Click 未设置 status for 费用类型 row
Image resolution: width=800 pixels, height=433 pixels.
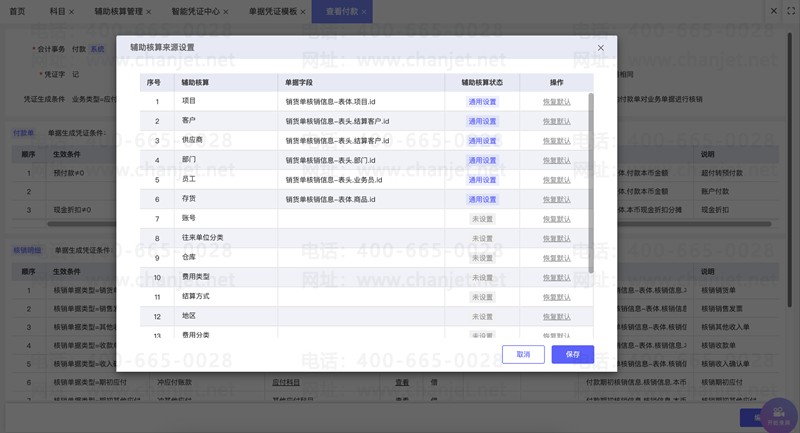click(482, 278)
